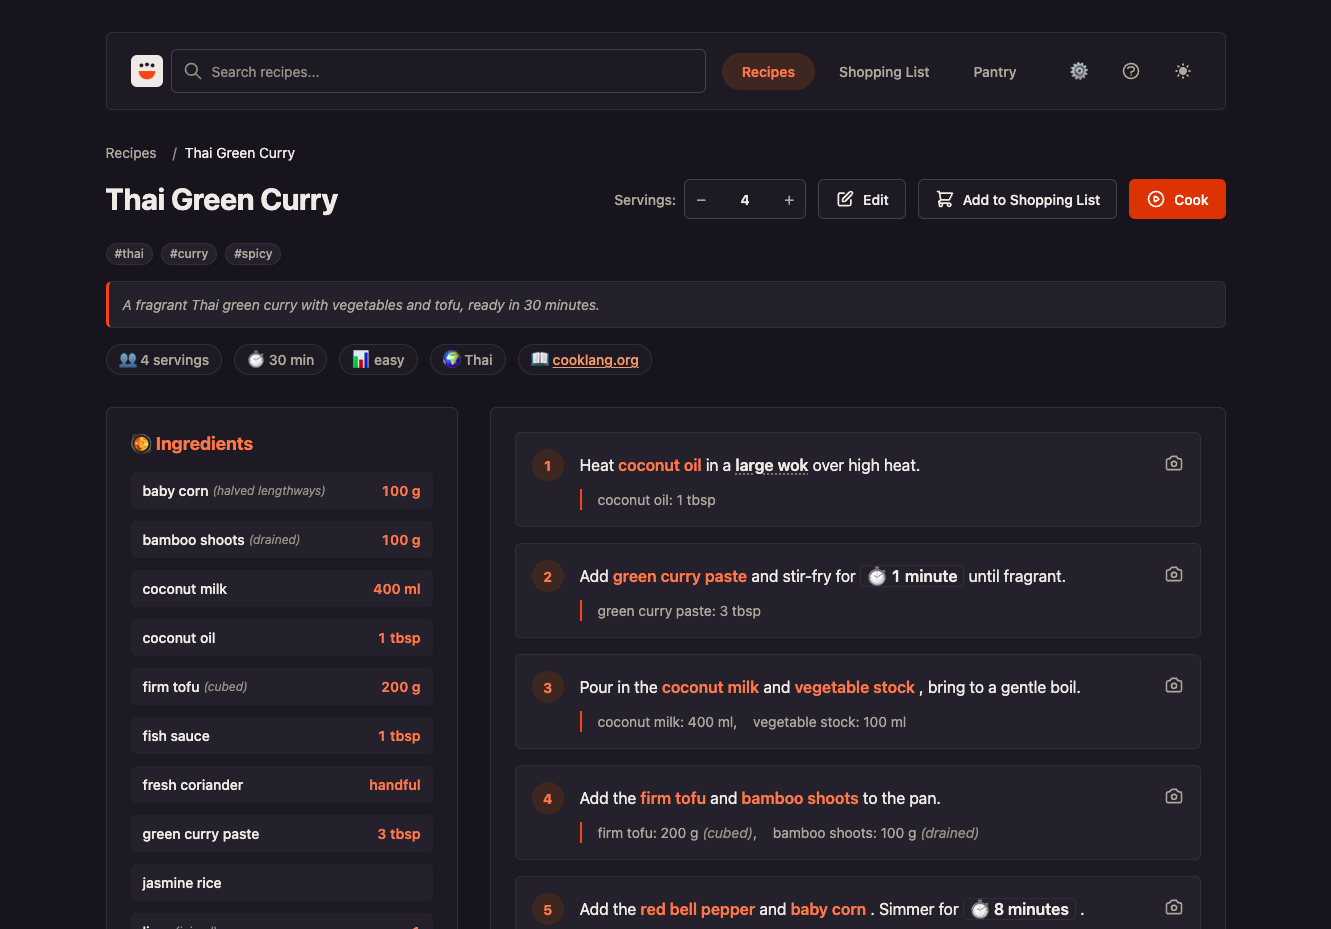Image resolution: width=1331 pixels, height=929 pixels.
Task: Click the camera icon on step 5
Action: click(1174, 907)
